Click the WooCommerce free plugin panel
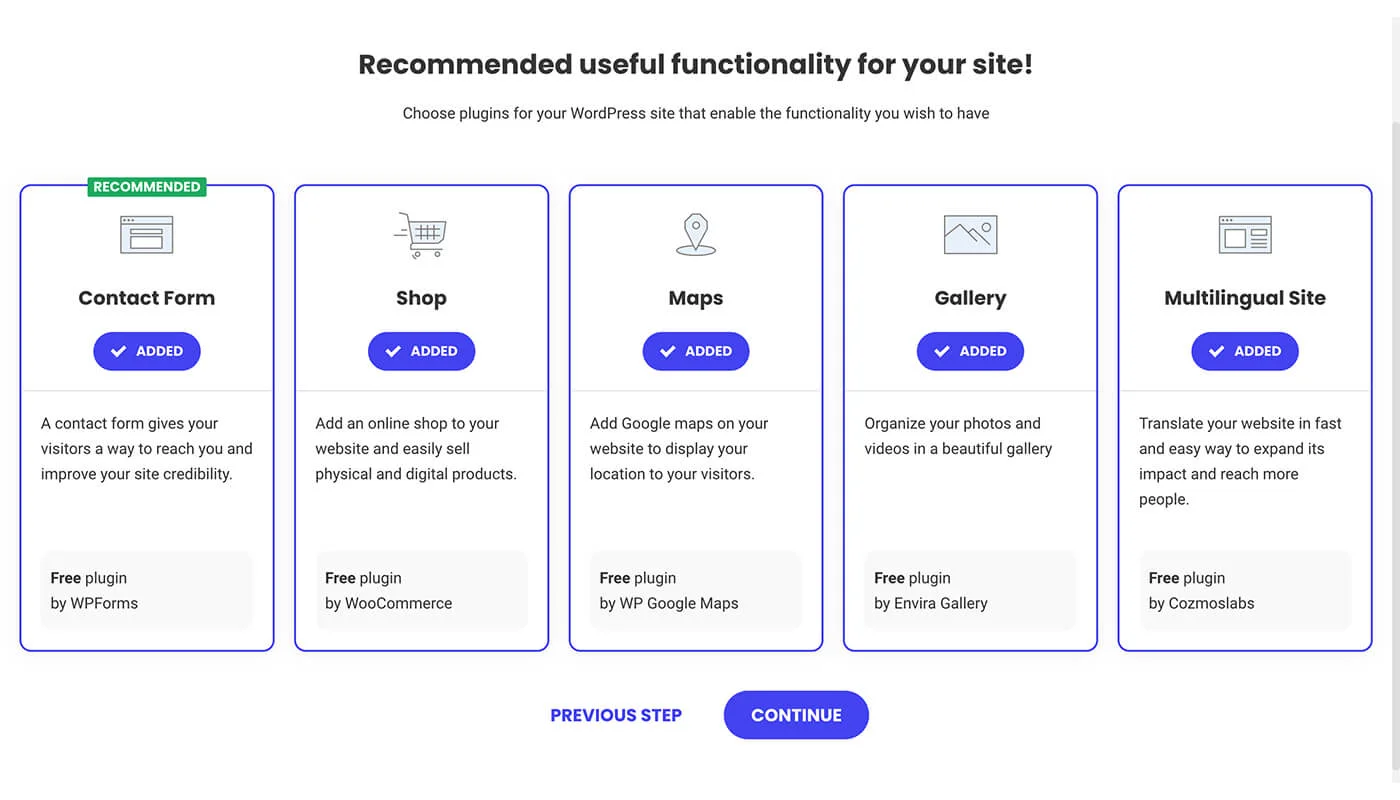 click(x=421, y=590)
